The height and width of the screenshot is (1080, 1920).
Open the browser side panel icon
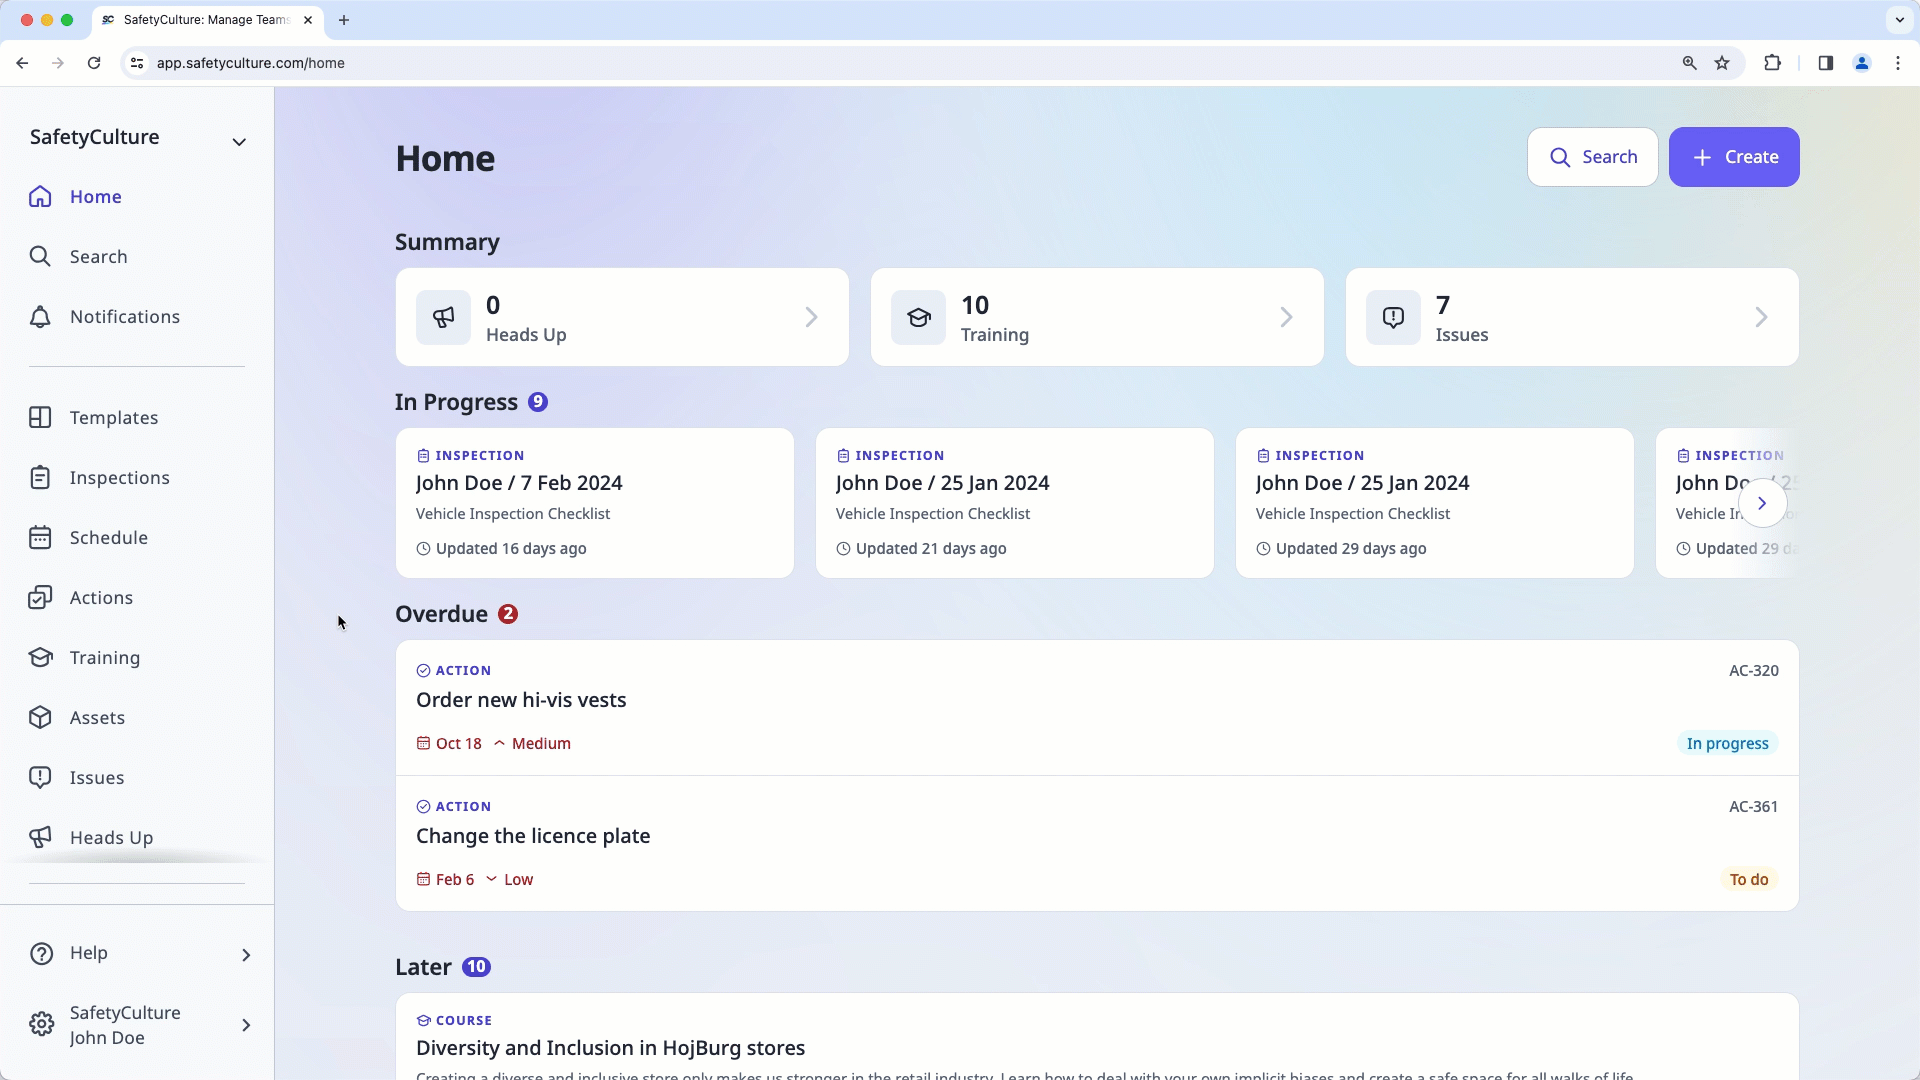(1825, 63)
